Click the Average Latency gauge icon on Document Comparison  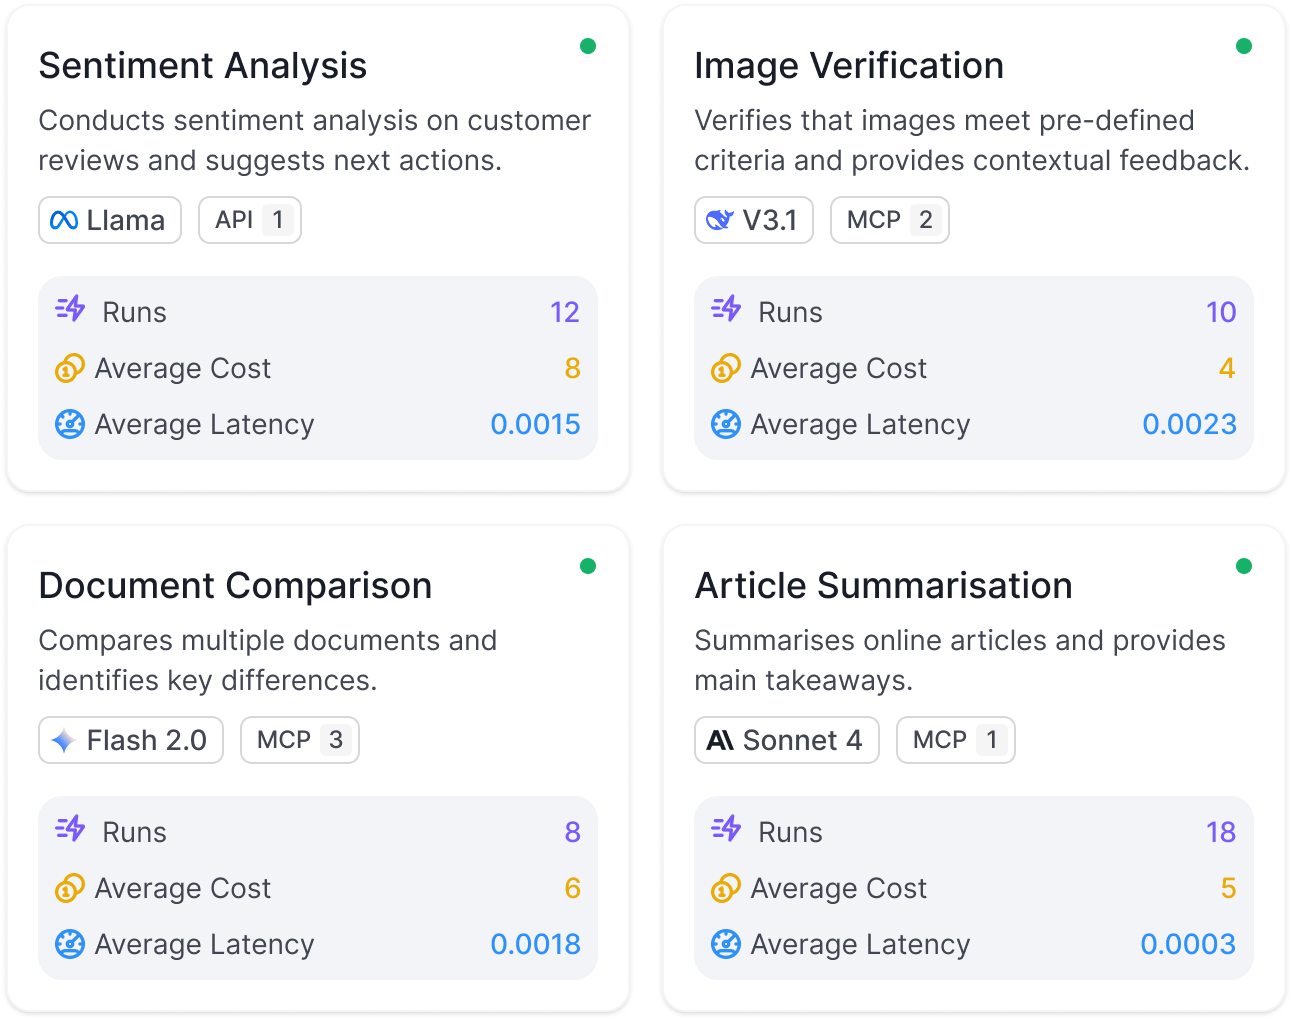(70, 944)
